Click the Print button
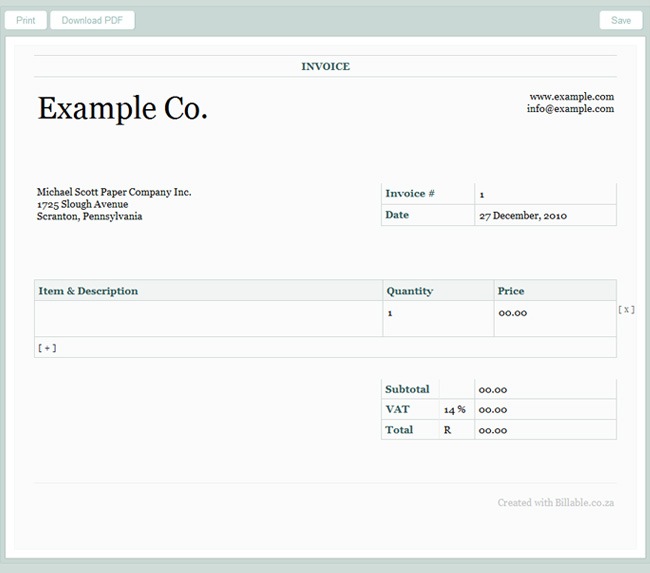The width and height of the screenshot is (650, 573). tap(25, 20)
